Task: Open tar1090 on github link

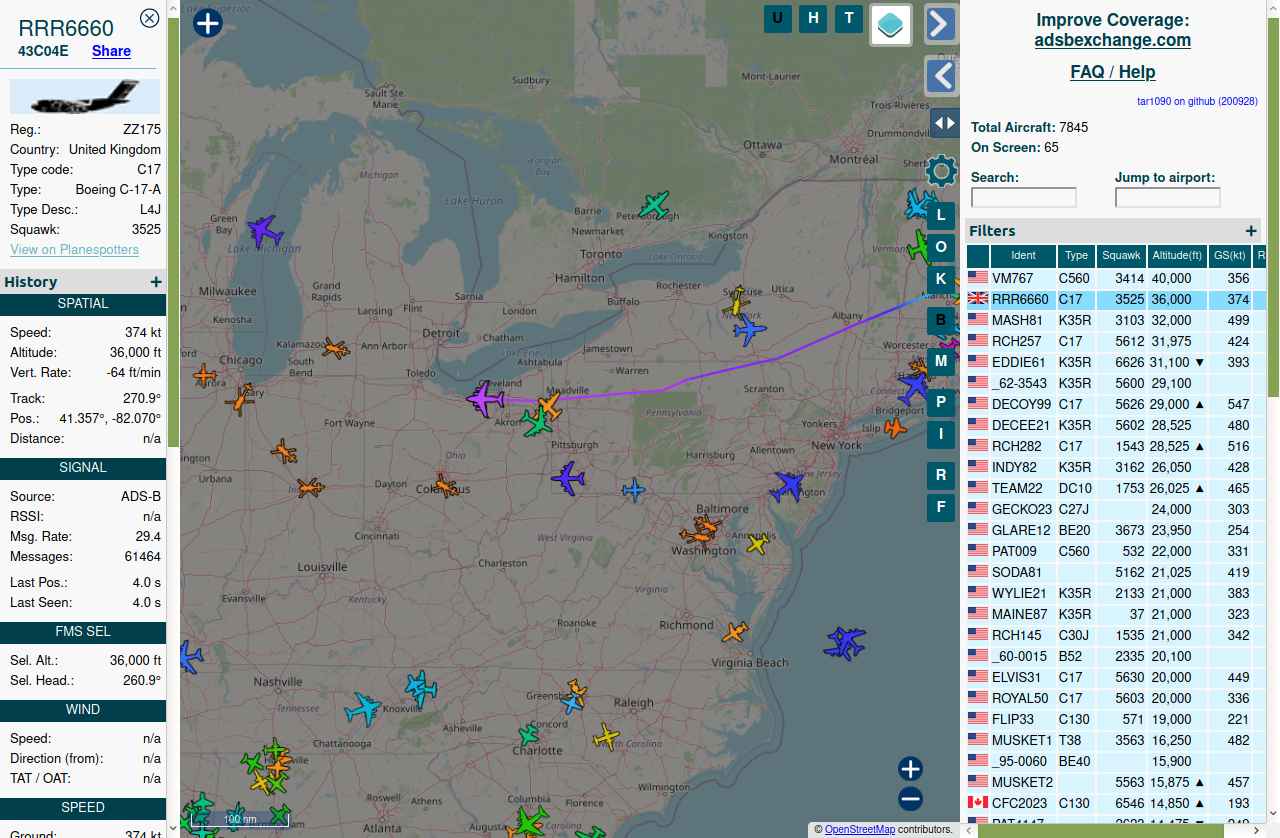Action: (1198, 101)
